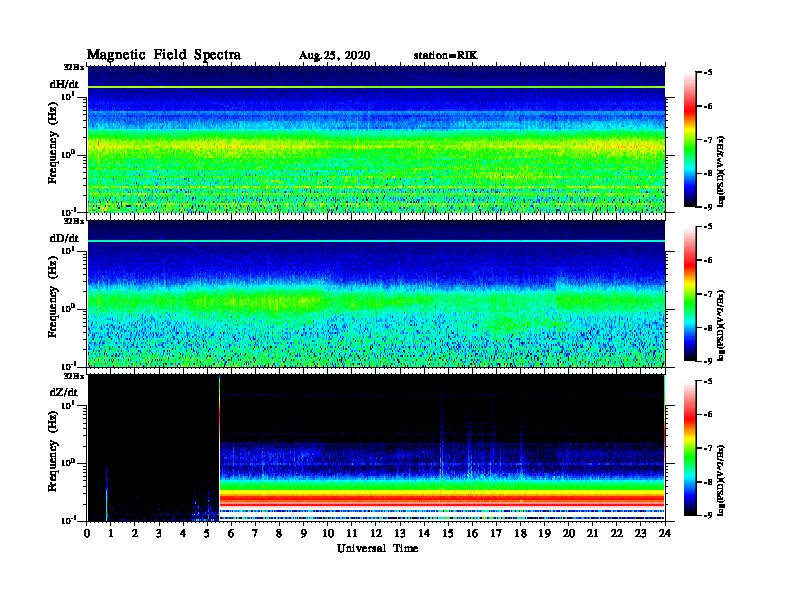
Task: Click hour tick '2' on time axis
Action: [x=135, y=533]
